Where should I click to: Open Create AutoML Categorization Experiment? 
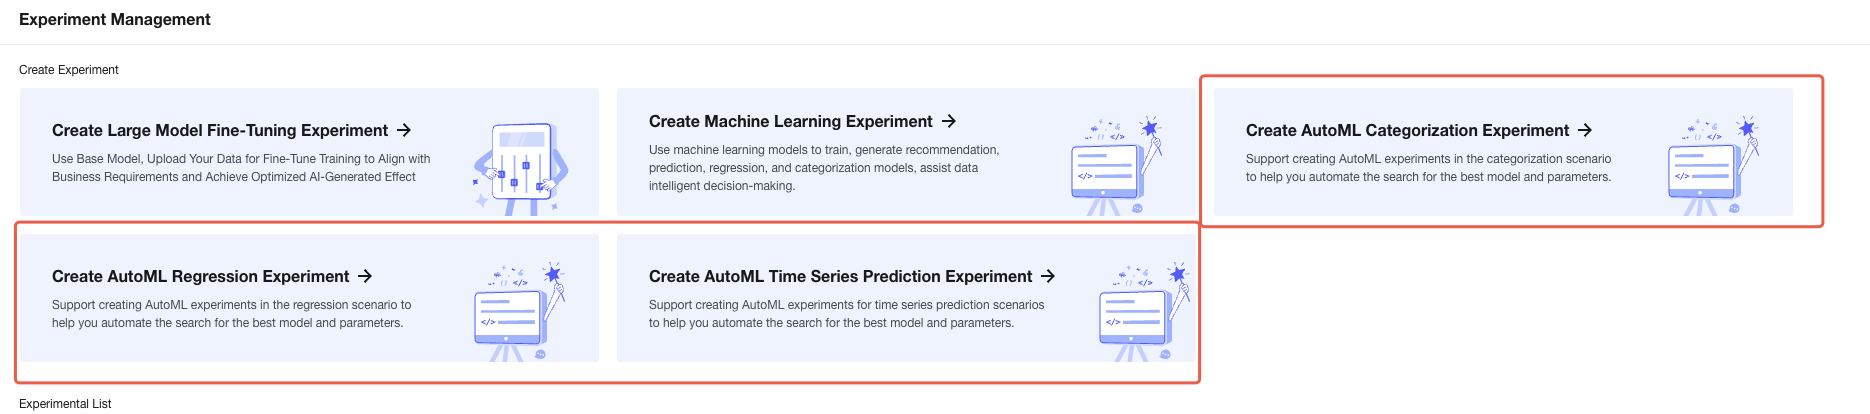[x=1407, y=130]
